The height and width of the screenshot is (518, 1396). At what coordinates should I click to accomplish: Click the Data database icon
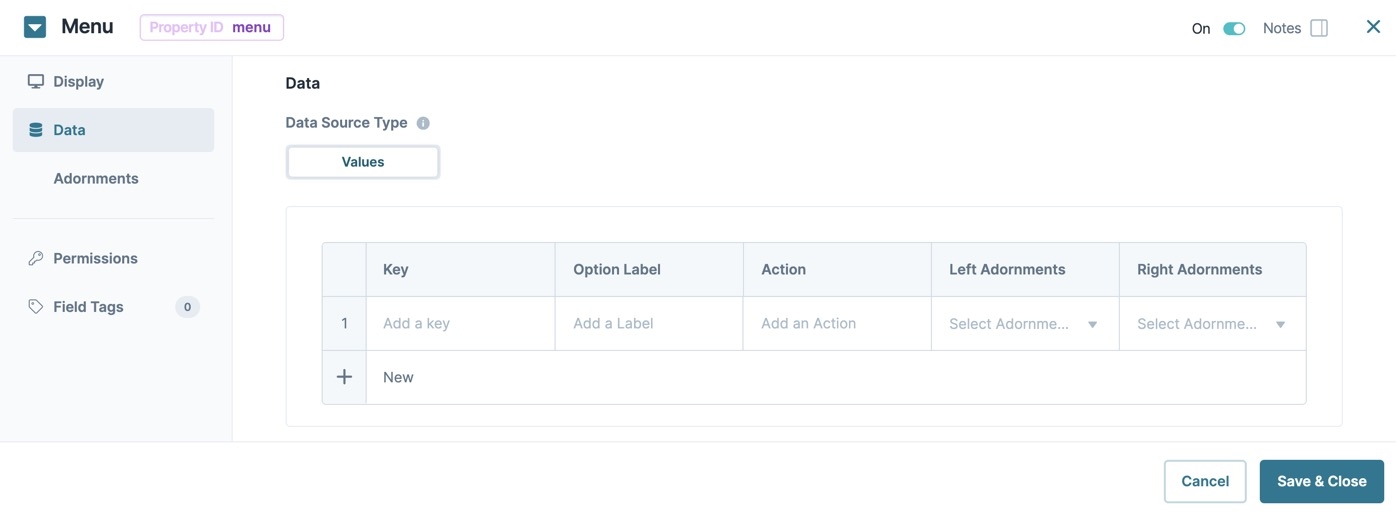point(36,130)
